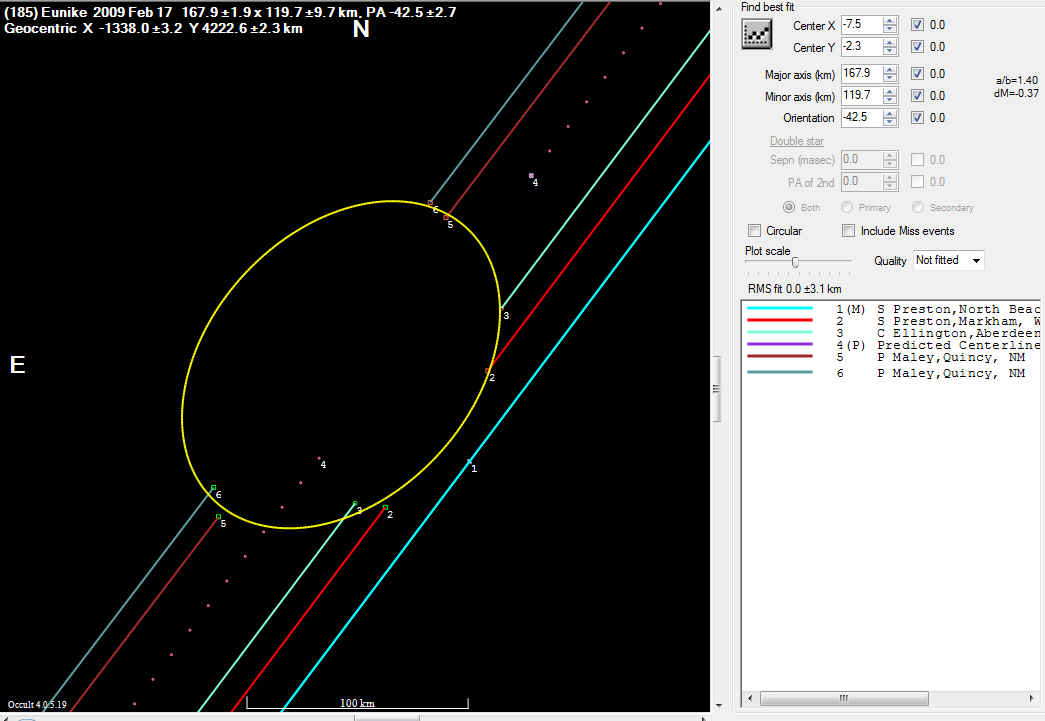This screenshot has width=1045, height=721.
Task: Click the Find best fit chart button
Action: (755, 33)
